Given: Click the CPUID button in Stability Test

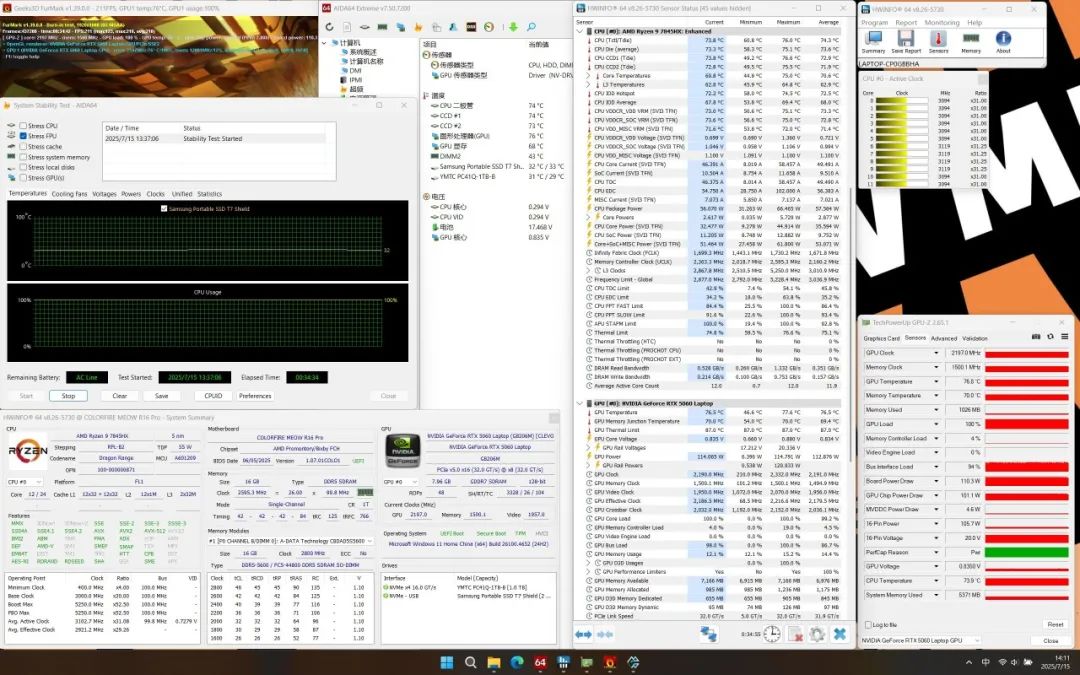Looking at the screenshot, I should tap(214, 396).
